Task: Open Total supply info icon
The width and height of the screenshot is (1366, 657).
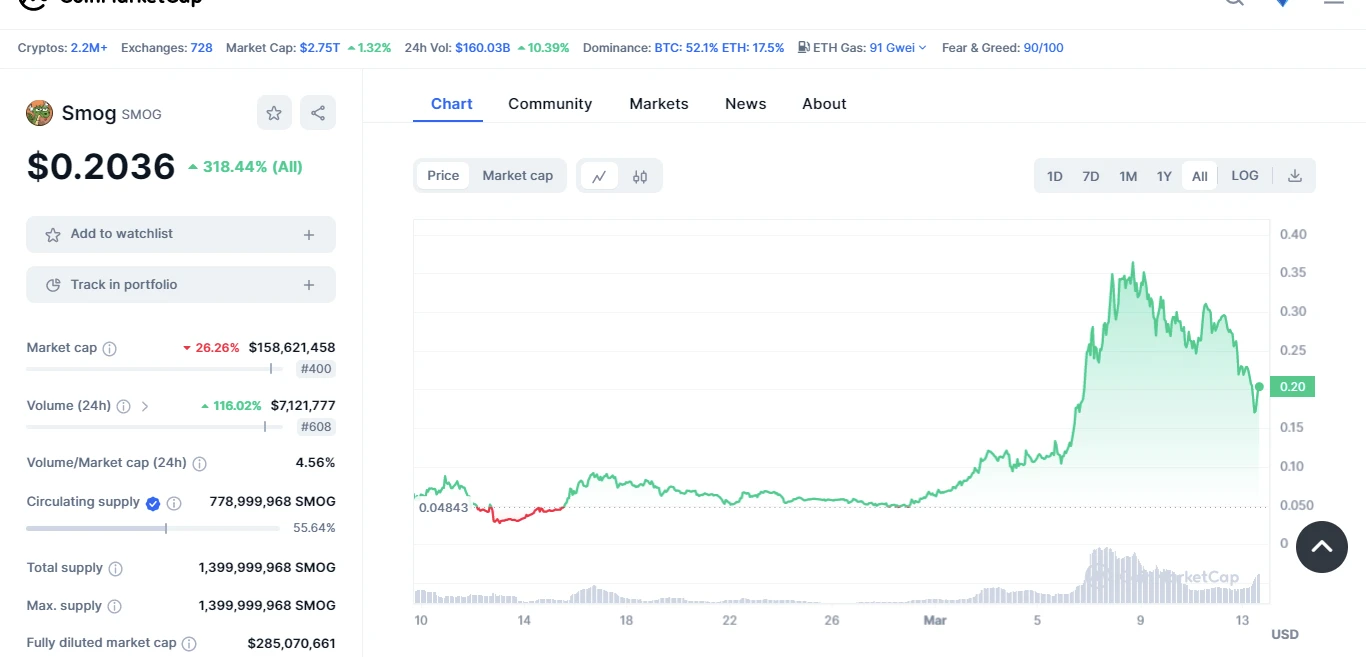Action: click(x=115, y=569)
